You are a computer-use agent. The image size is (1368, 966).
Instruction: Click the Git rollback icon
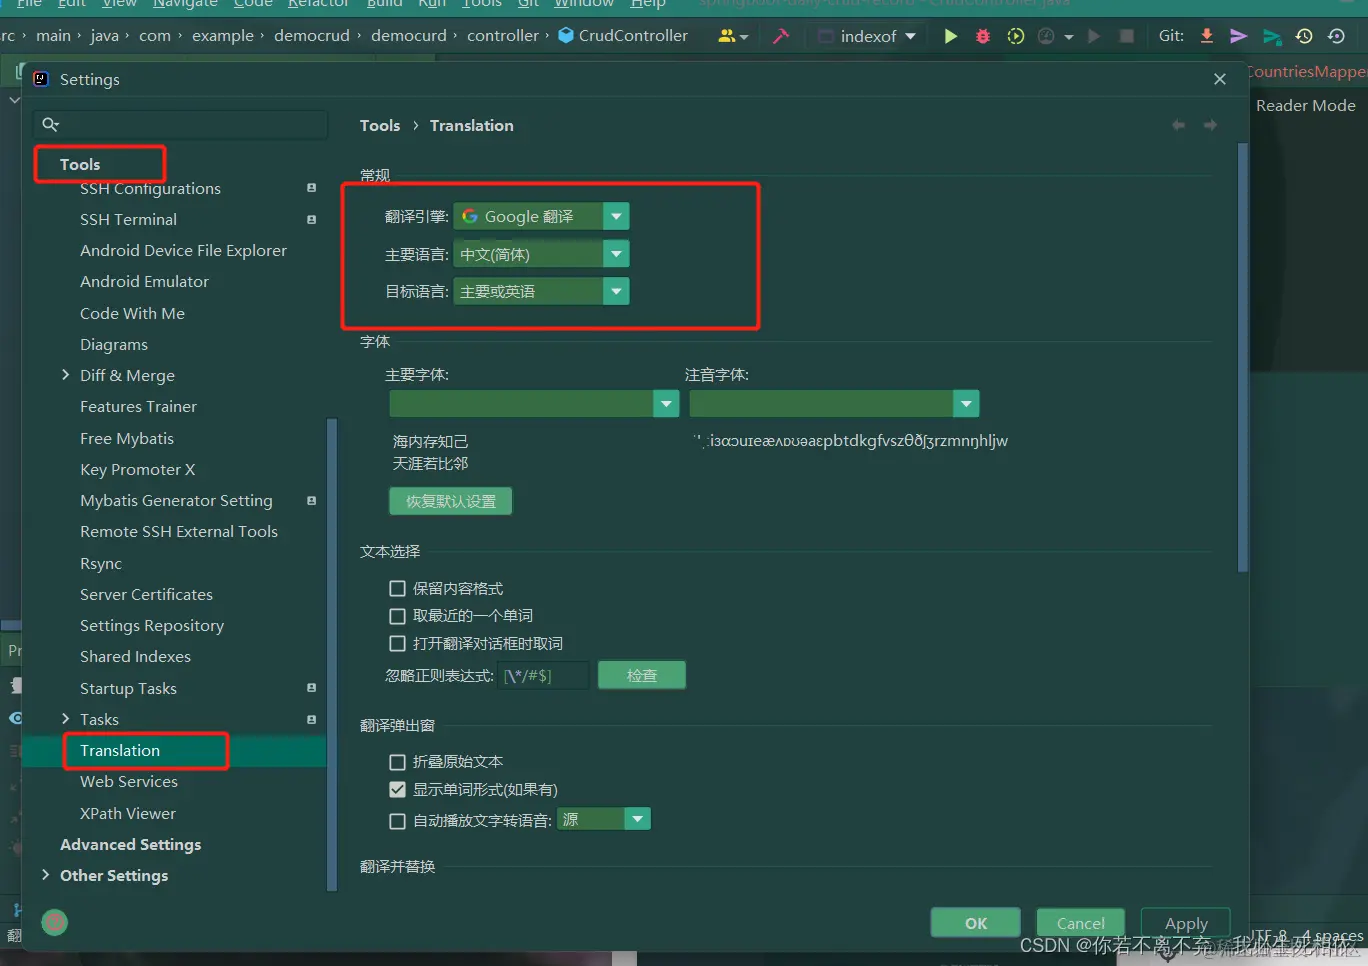pos(1336,36)
